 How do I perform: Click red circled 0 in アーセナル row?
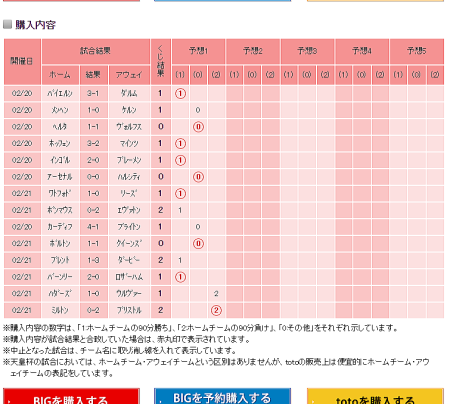pos(198,177)
